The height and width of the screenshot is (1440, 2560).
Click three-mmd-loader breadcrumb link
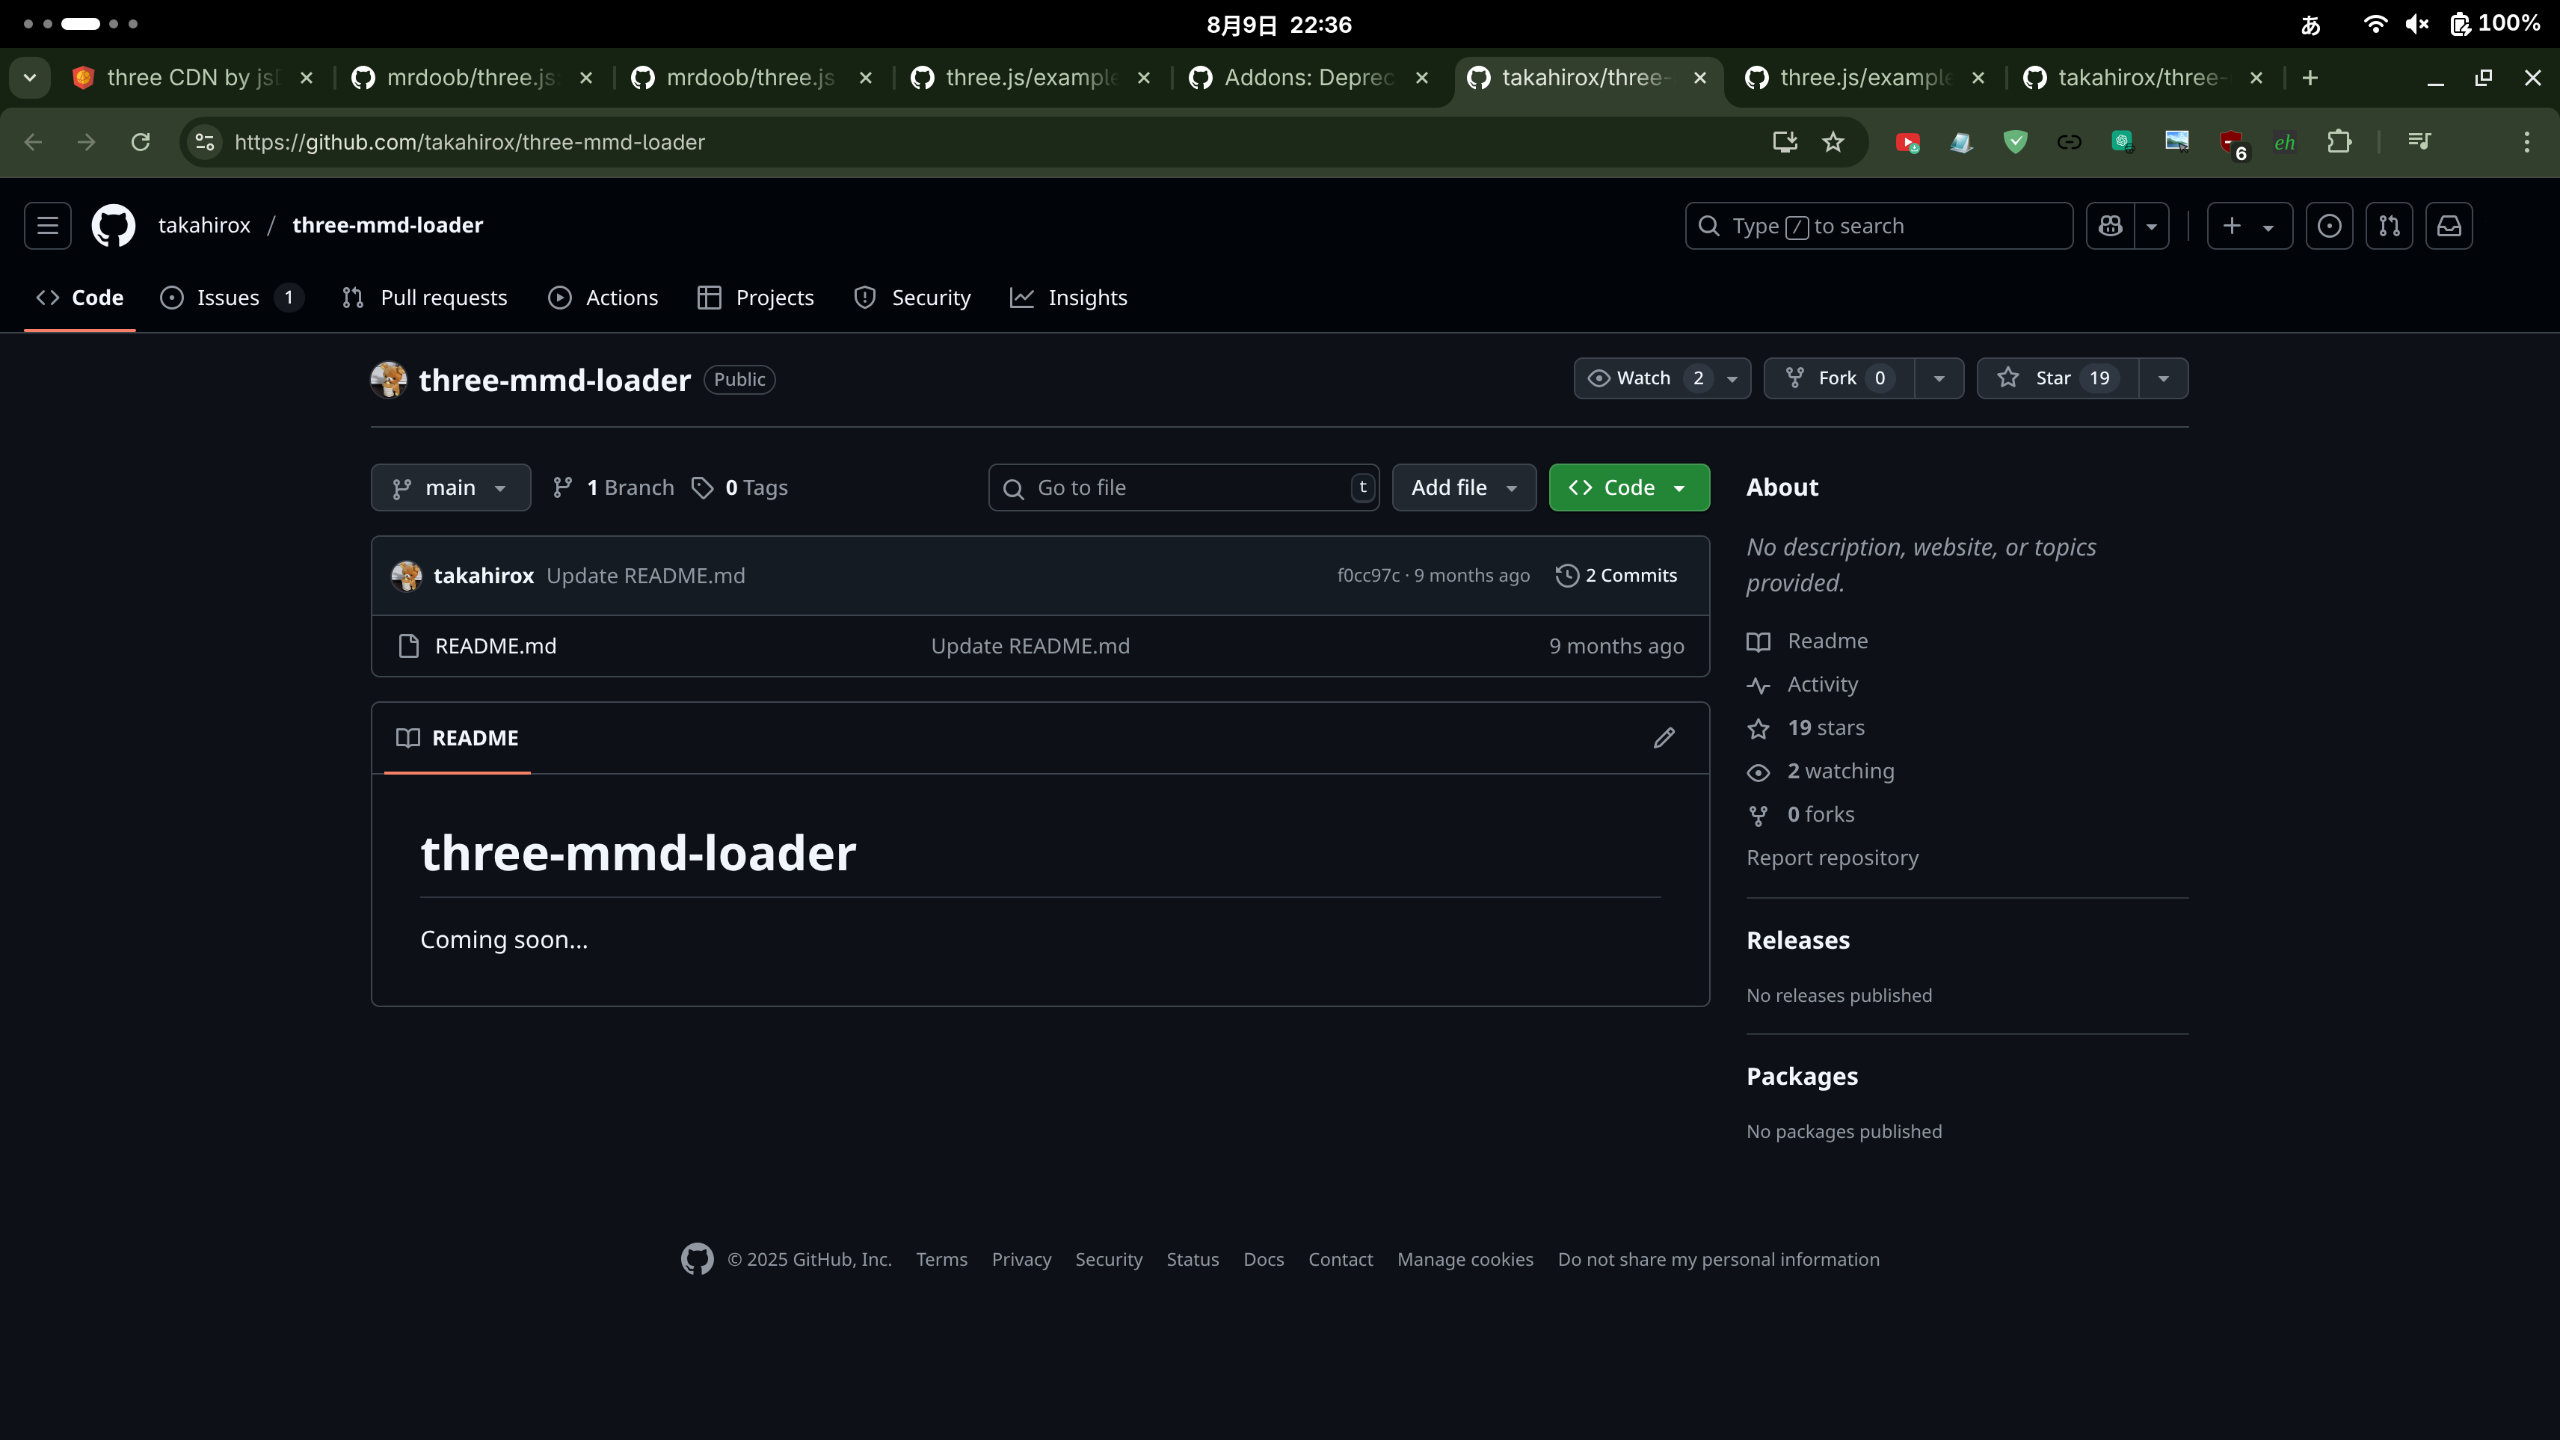coord(387,226)
